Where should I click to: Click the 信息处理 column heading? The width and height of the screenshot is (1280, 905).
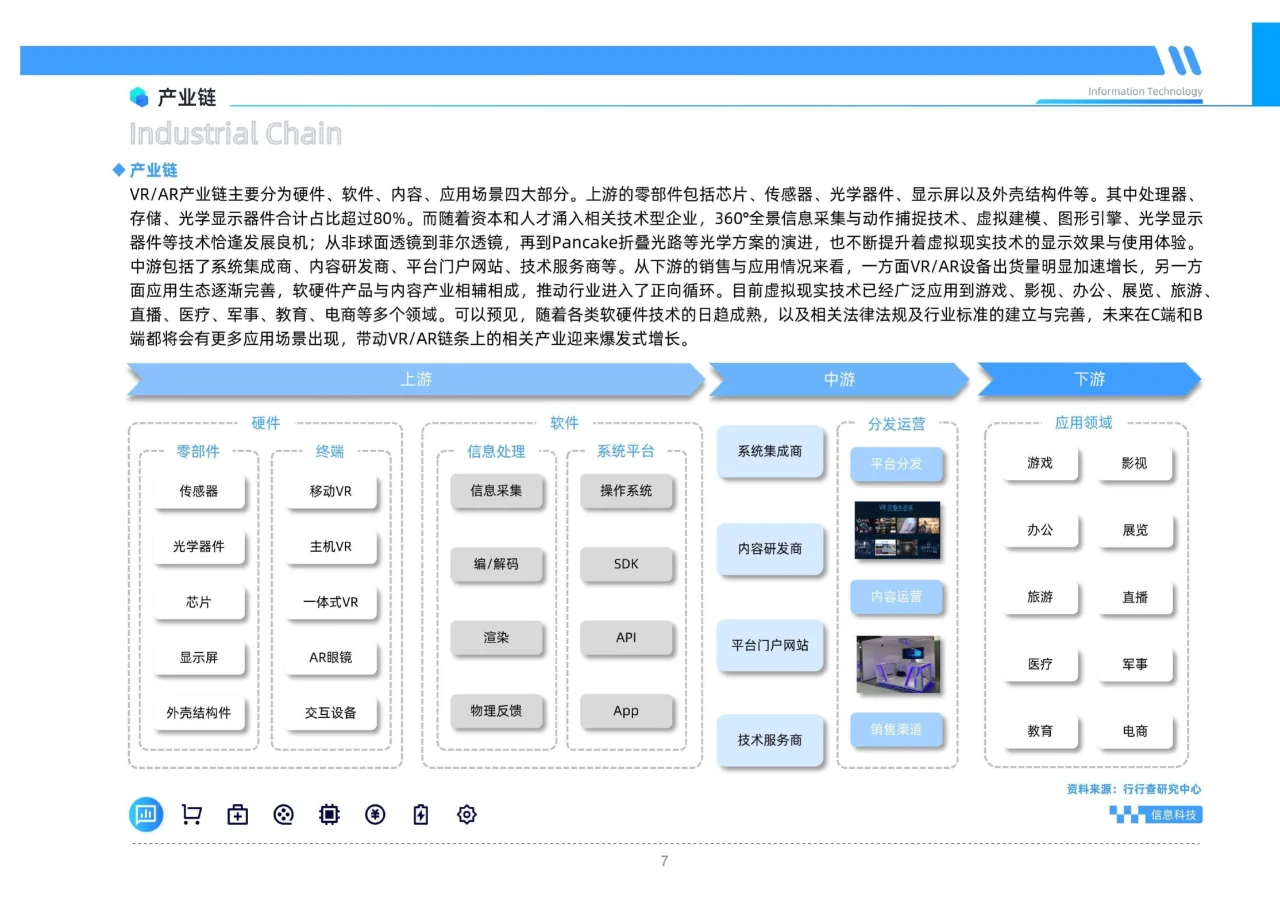point(496,452)
